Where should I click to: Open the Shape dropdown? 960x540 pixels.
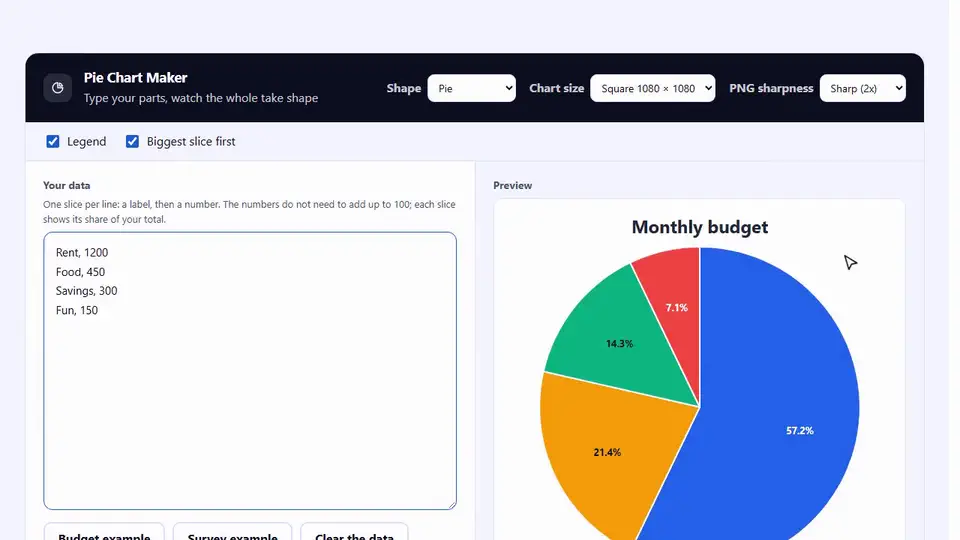[x=471, y=88]
